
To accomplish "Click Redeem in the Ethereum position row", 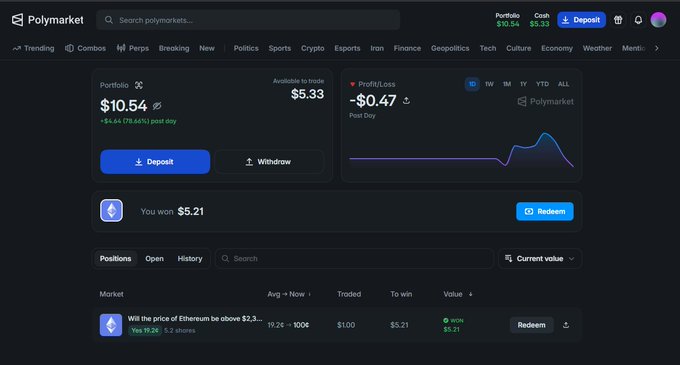I will click(x=531, y=325).
